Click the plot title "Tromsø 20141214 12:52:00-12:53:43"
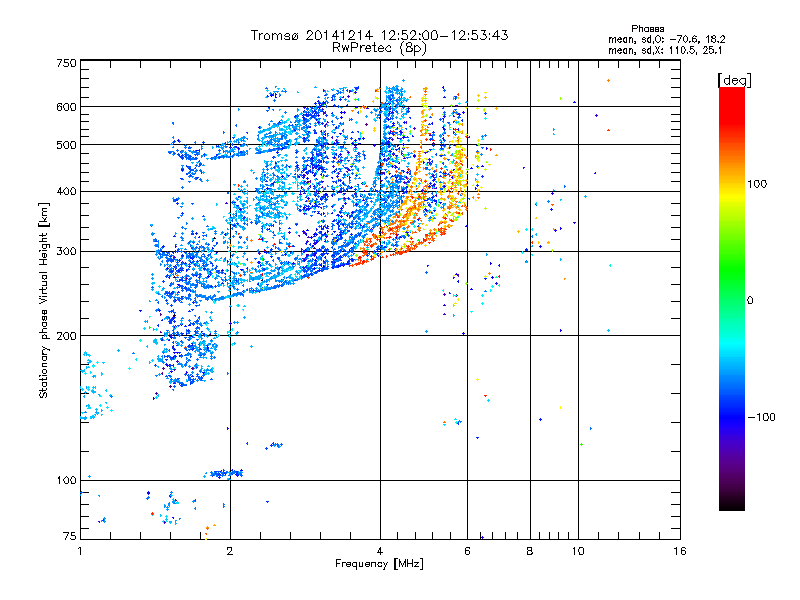Viewport: 800px width, 600px height. coord(379,35)
